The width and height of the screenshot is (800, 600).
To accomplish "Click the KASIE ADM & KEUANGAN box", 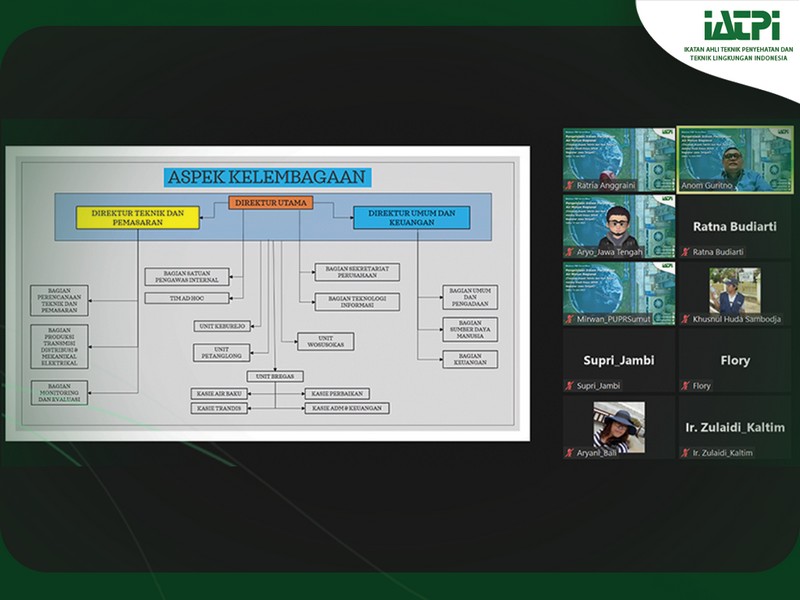I will pyautogui.click(x=347, y=408).
